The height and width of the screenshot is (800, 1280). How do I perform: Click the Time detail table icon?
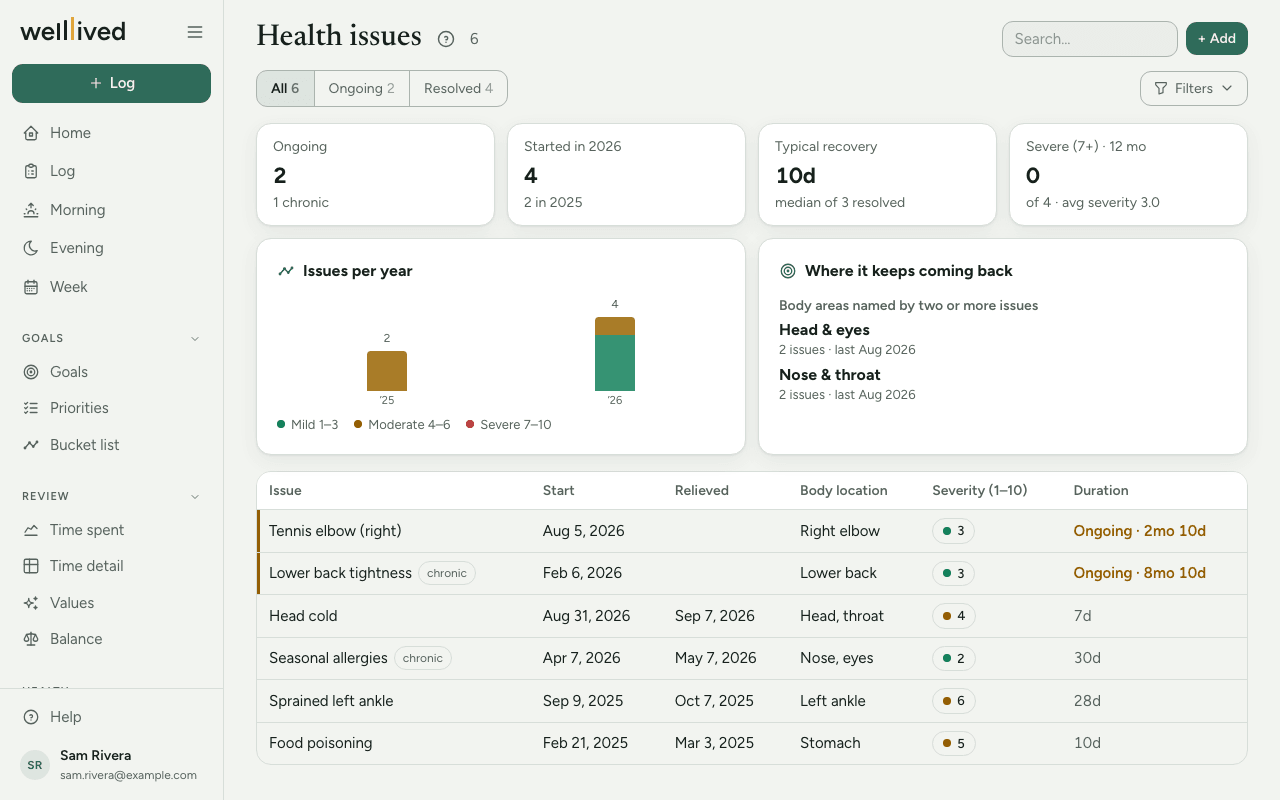[x=31, y=566]
